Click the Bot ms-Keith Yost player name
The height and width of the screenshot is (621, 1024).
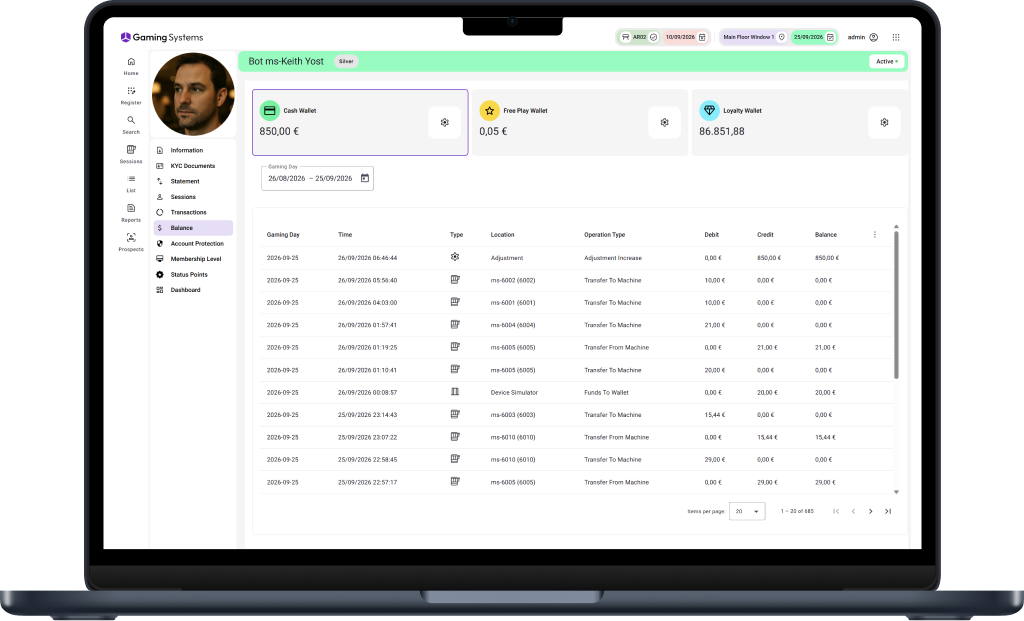286,61
